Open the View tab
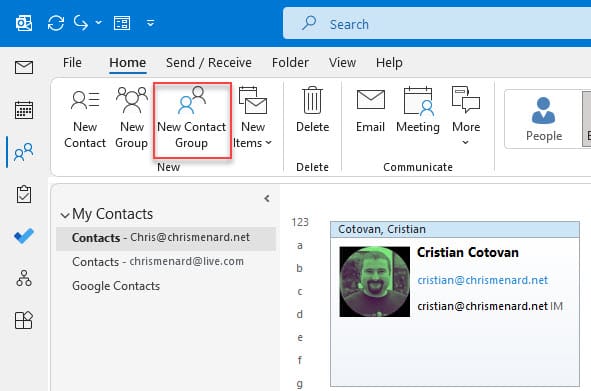The width and height of the screenshot is (591, 391). coord(342,63)
